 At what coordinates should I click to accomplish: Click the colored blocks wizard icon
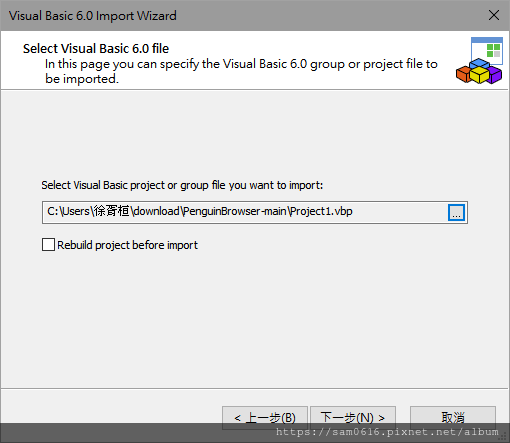pyautogui.click(x=479, y=61)
